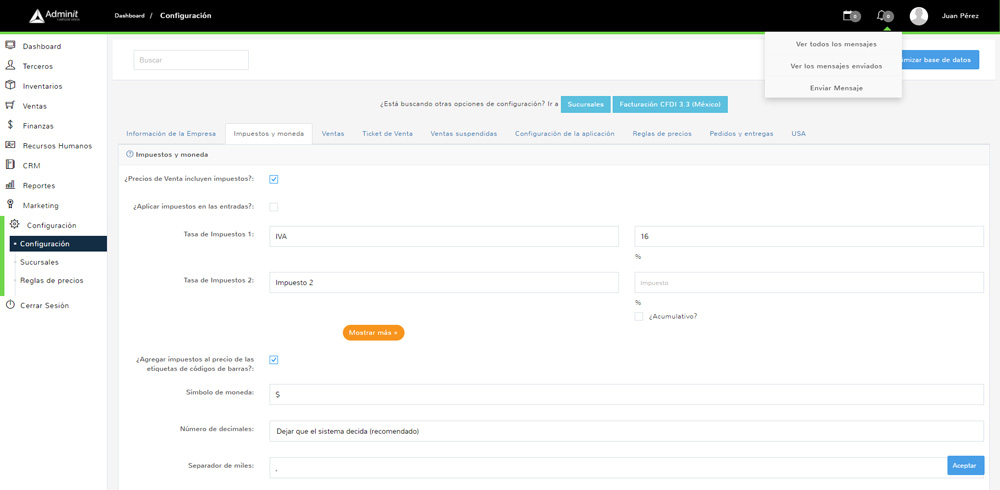The height and width of the screenshot is (490, 1000).
Task: Open the Número de decimales dropdown
Action: point(626,431)
